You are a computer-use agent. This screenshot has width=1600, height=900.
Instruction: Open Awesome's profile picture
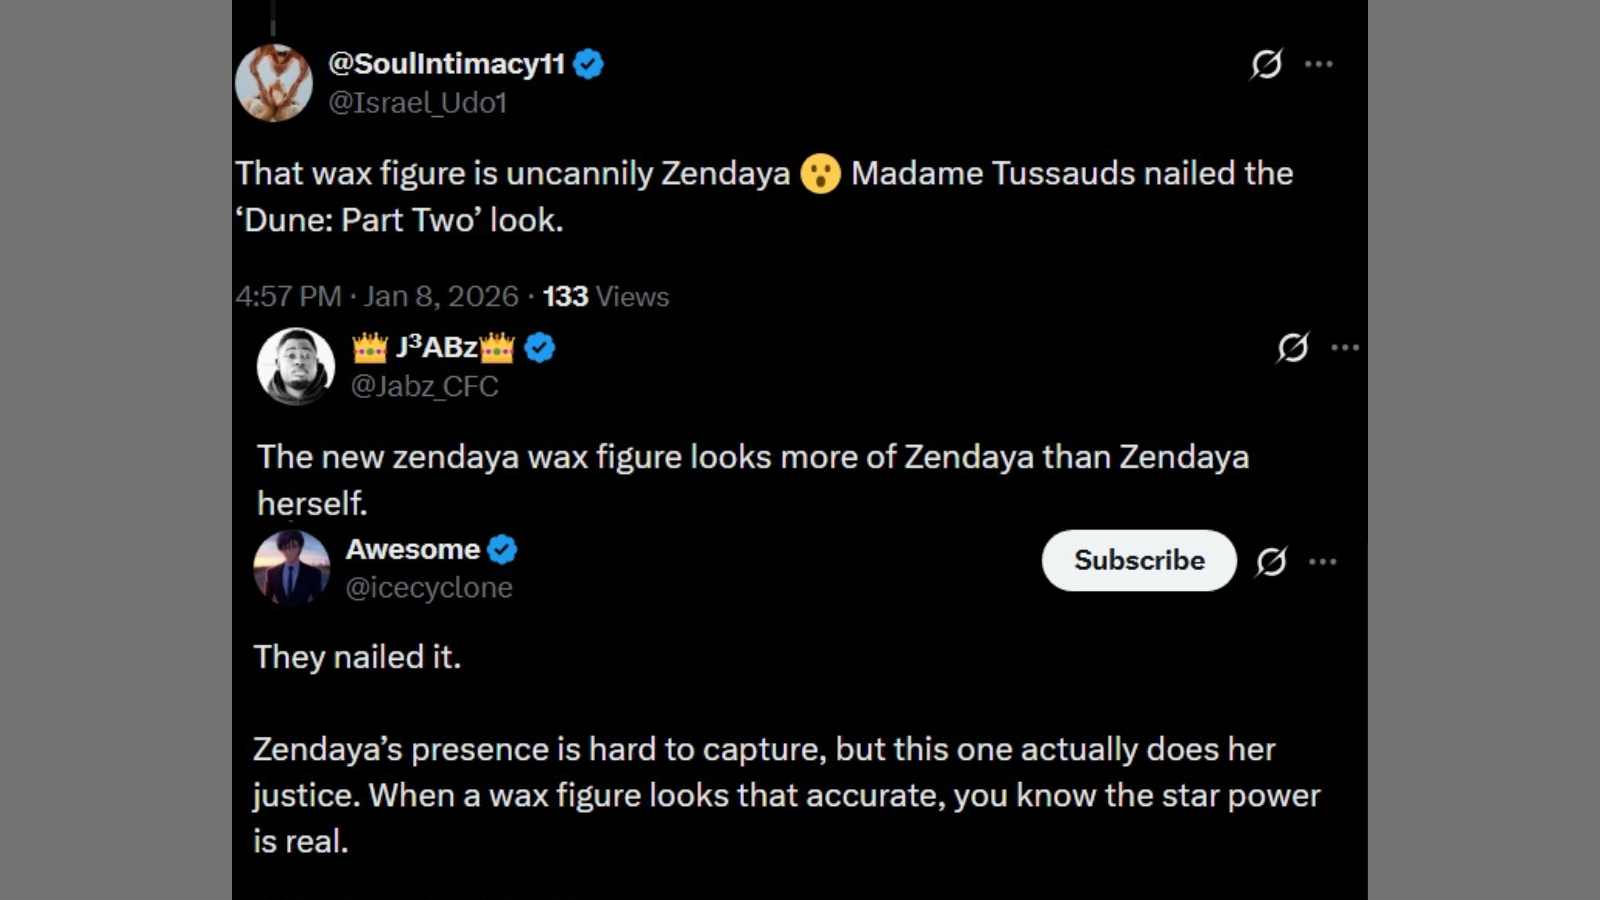pos(290,568)
